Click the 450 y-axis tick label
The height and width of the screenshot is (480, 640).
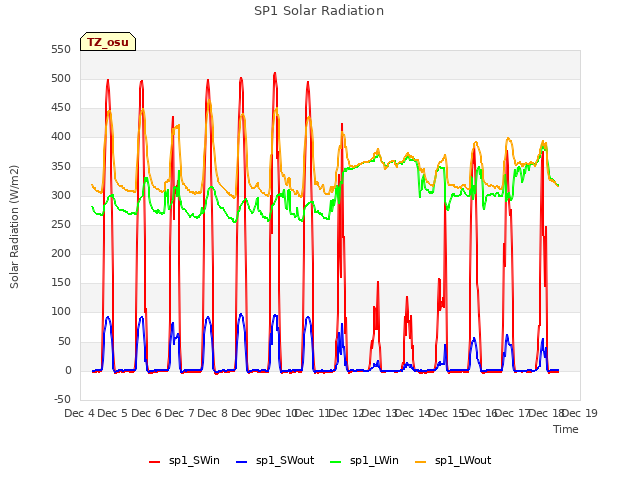click(x=61, y=108)
